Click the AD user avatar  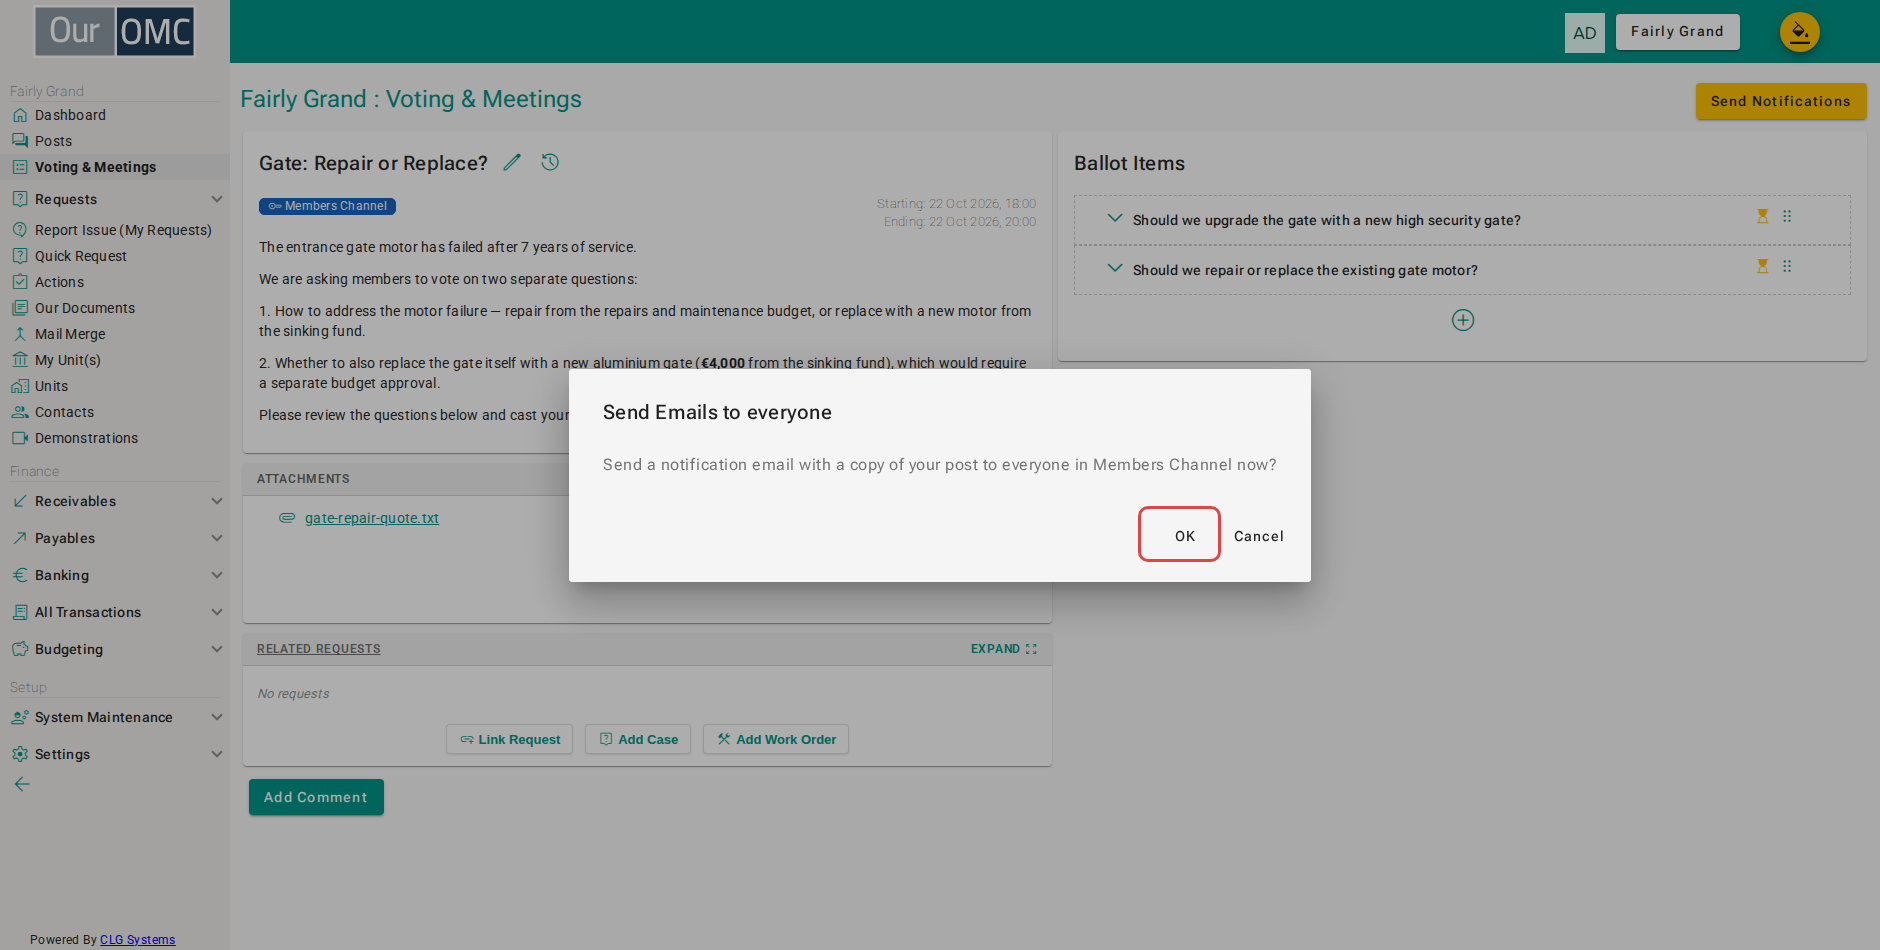(1584, 32)
